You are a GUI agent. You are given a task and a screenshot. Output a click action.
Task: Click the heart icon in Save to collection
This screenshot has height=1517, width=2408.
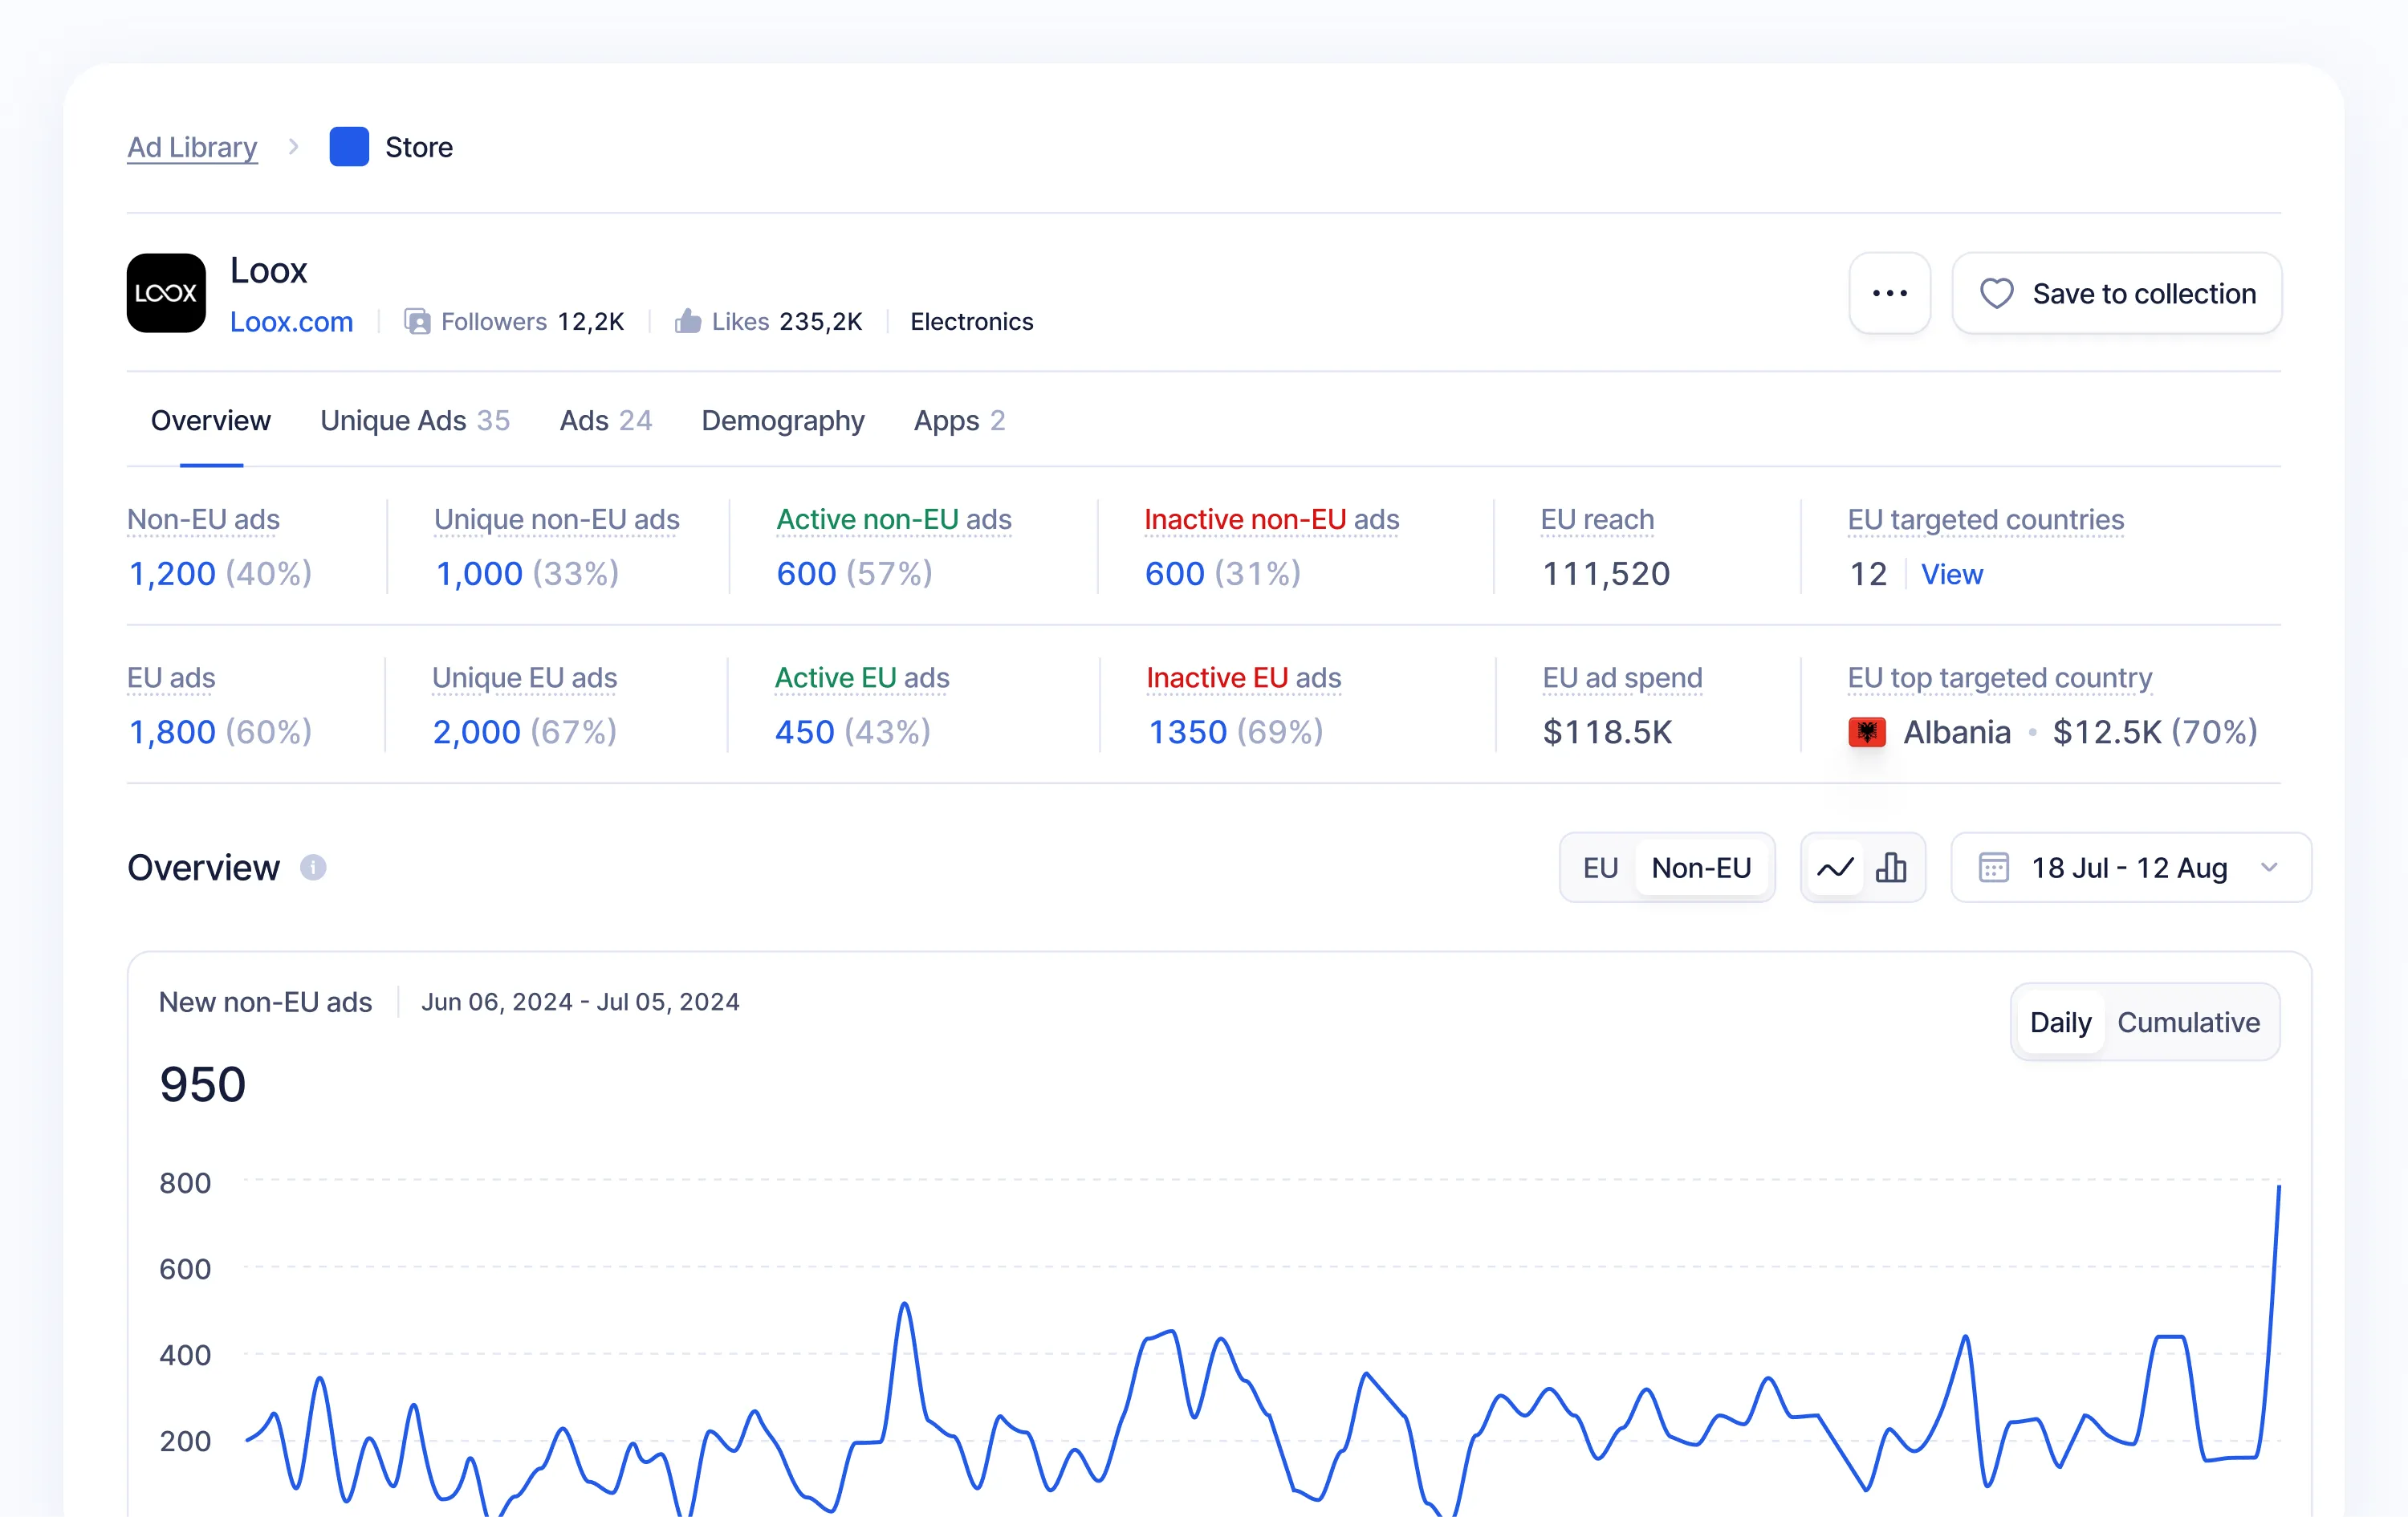click(1996, 293)
